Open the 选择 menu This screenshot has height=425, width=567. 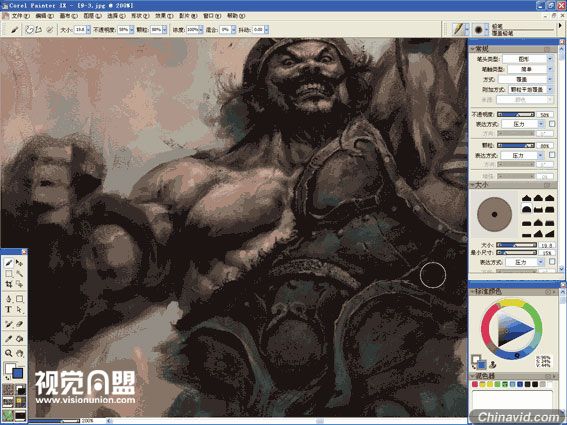(116, 16)
